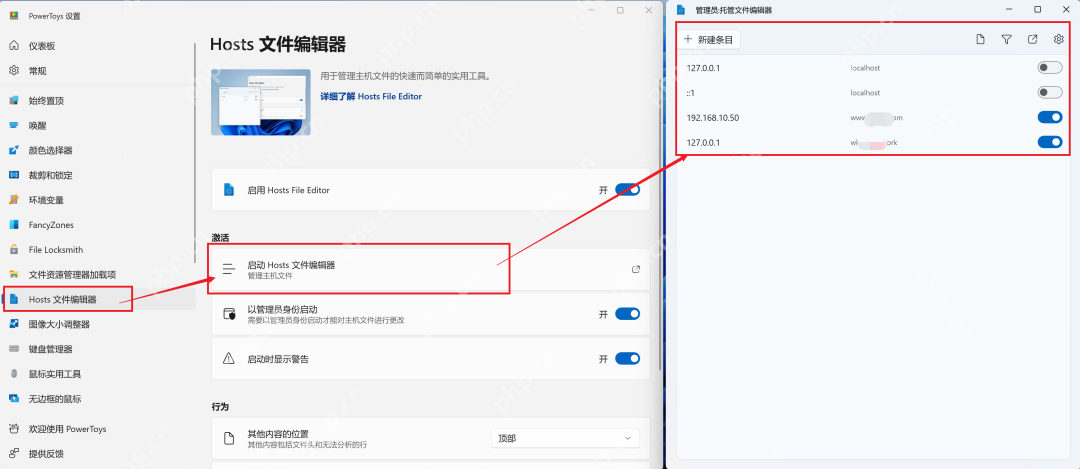Open FancyZones from the sidebar

pyautogui.click(x=50, y=225)
